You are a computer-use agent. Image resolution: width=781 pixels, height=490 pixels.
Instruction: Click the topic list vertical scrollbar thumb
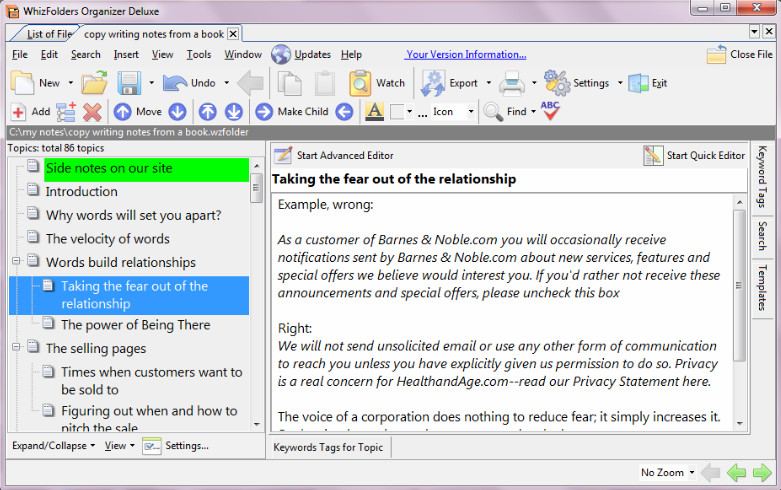(256, 188)
